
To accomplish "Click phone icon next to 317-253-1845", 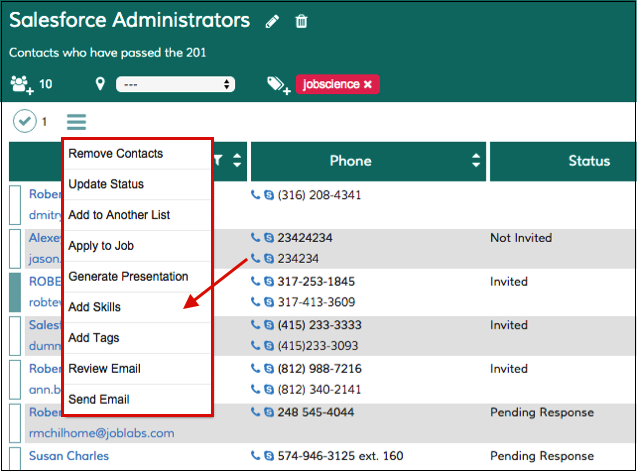I will click(256, 281).
